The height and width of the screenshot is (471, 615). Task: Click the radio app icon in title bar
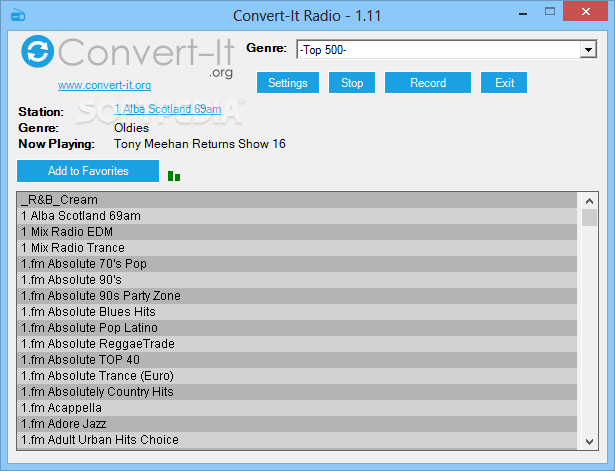point(18,15)
